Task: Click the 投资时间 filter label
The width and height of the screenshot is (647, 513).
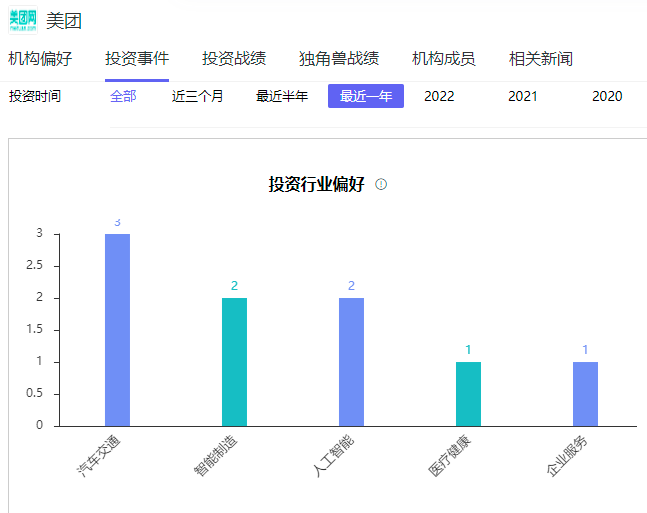Action: (x=35, y=96)
